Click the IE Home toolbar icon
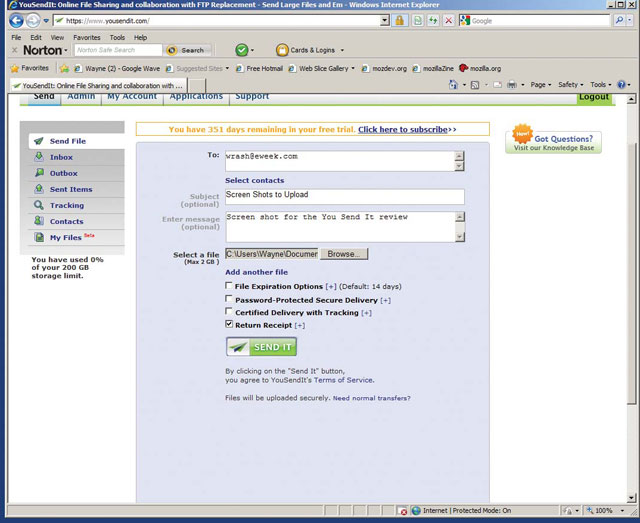Screen dimensions: 640x523 click(453, 85)
